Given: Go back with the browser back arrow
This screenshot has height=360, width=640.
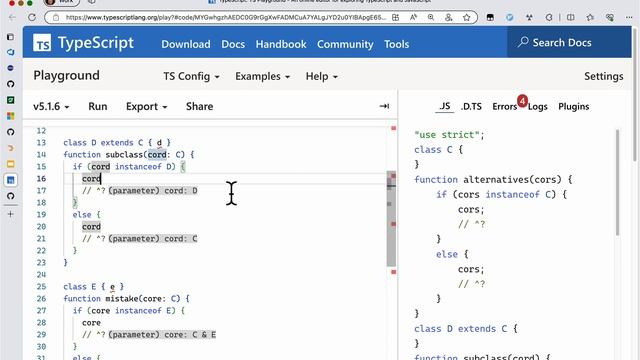Looking at the screenshot, I should (x=12, y=18).
